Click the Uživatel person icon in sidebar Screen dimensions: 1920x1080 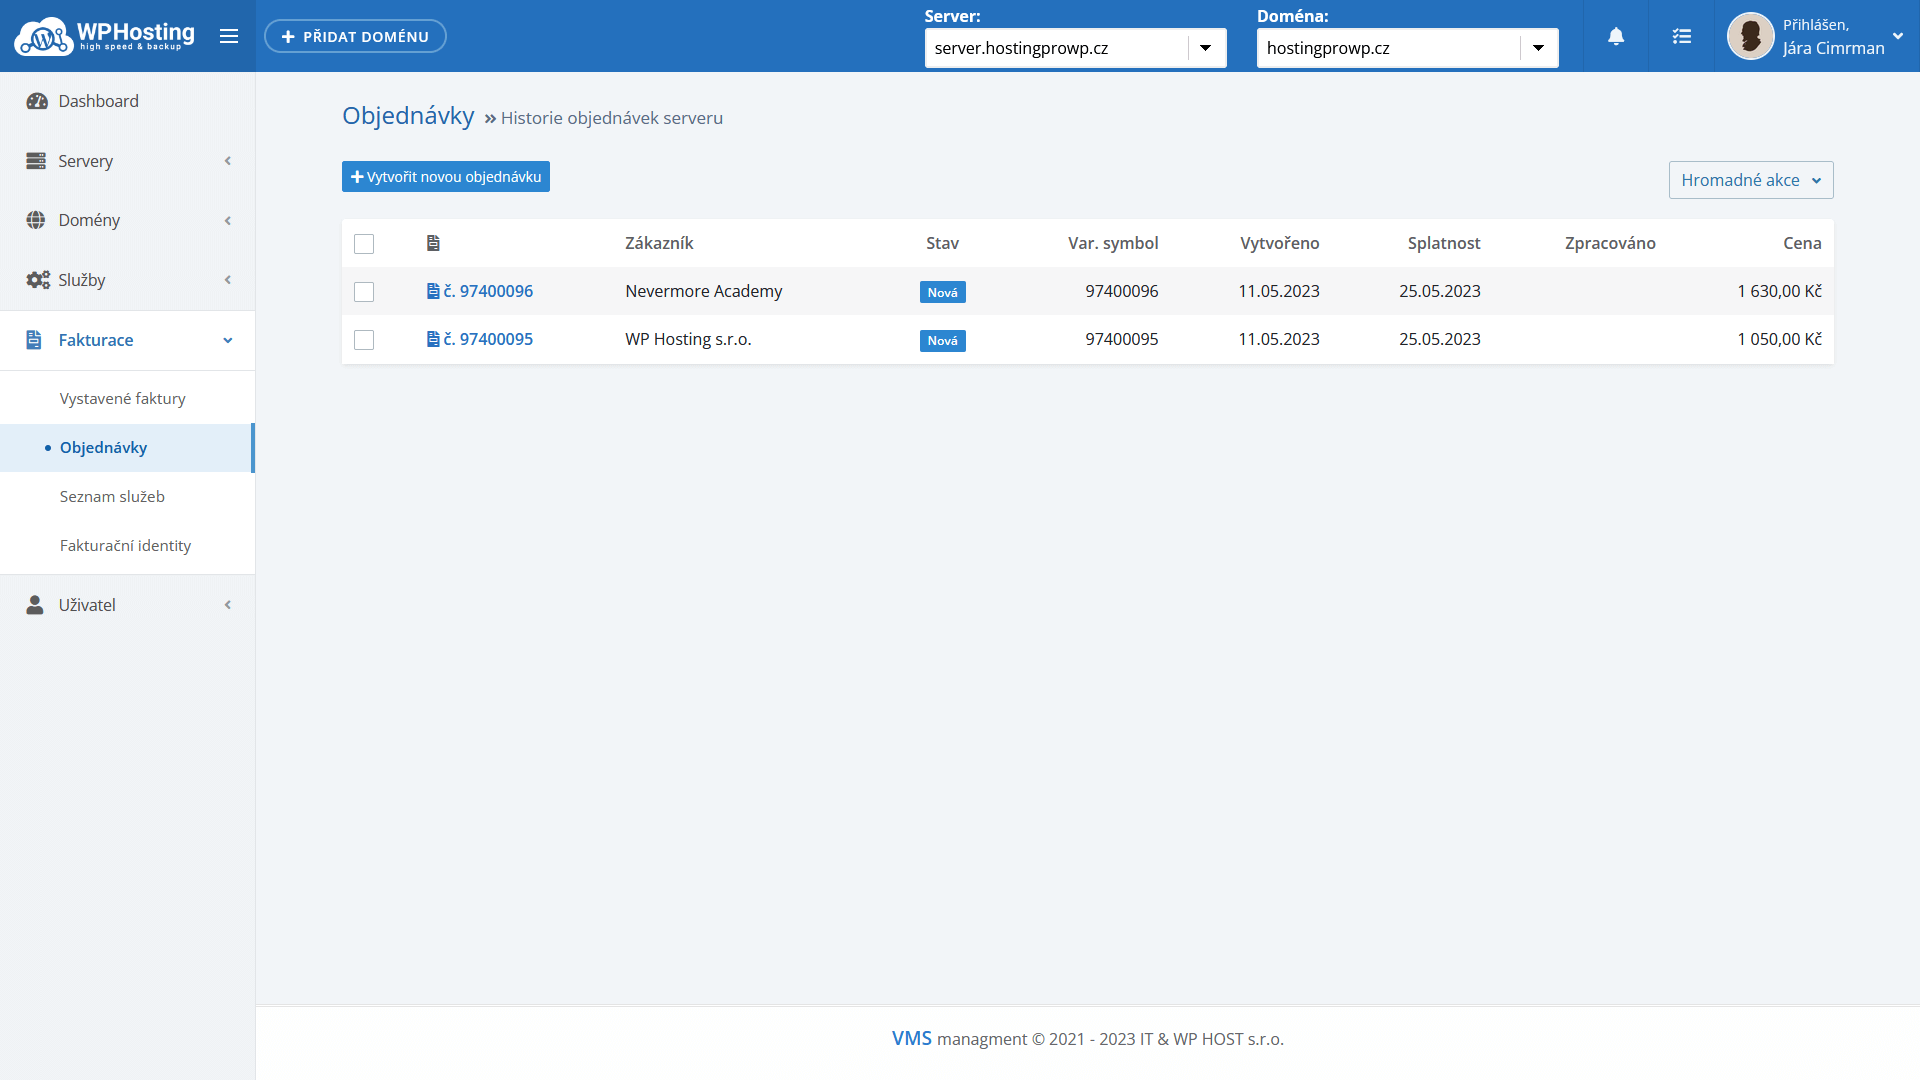point(35,605)
